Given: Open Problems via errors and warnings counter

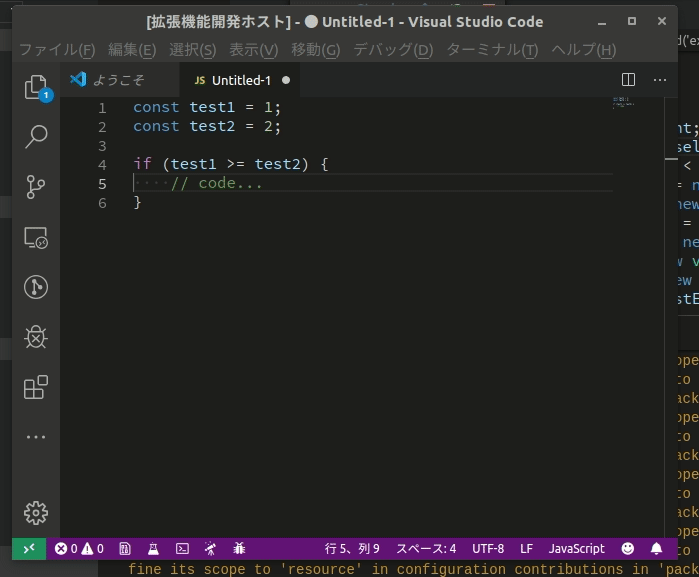Looking at the screenshot, I should (x=79, y=548).
